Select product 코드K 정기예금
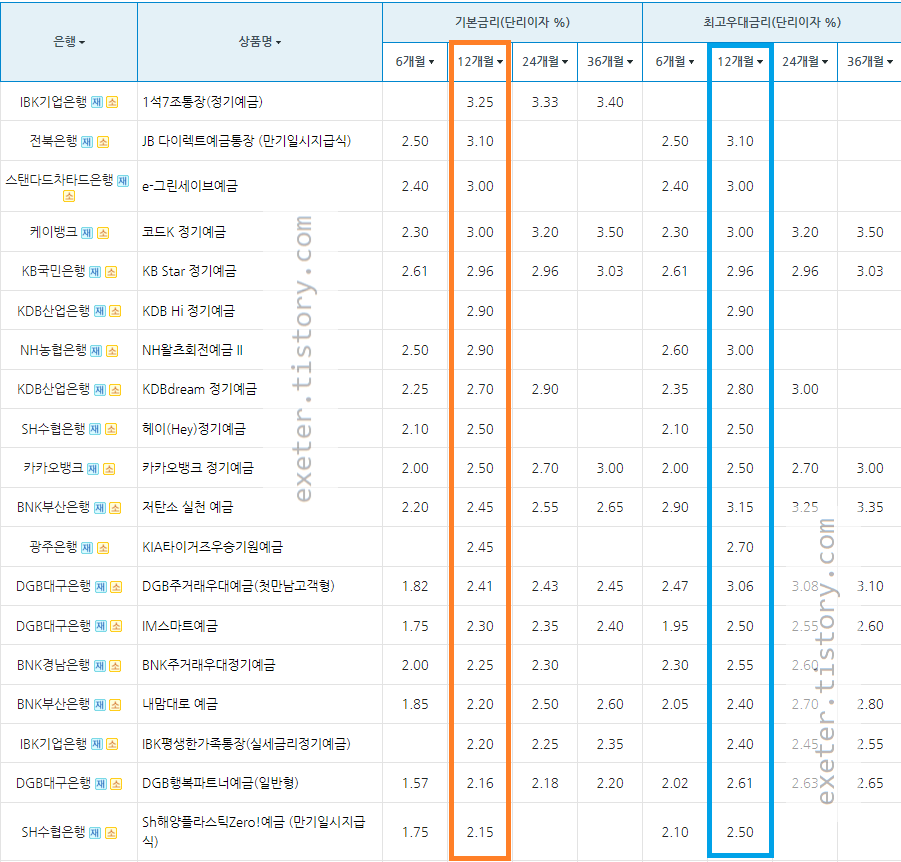The image size is (901, 862). point(184,232)
